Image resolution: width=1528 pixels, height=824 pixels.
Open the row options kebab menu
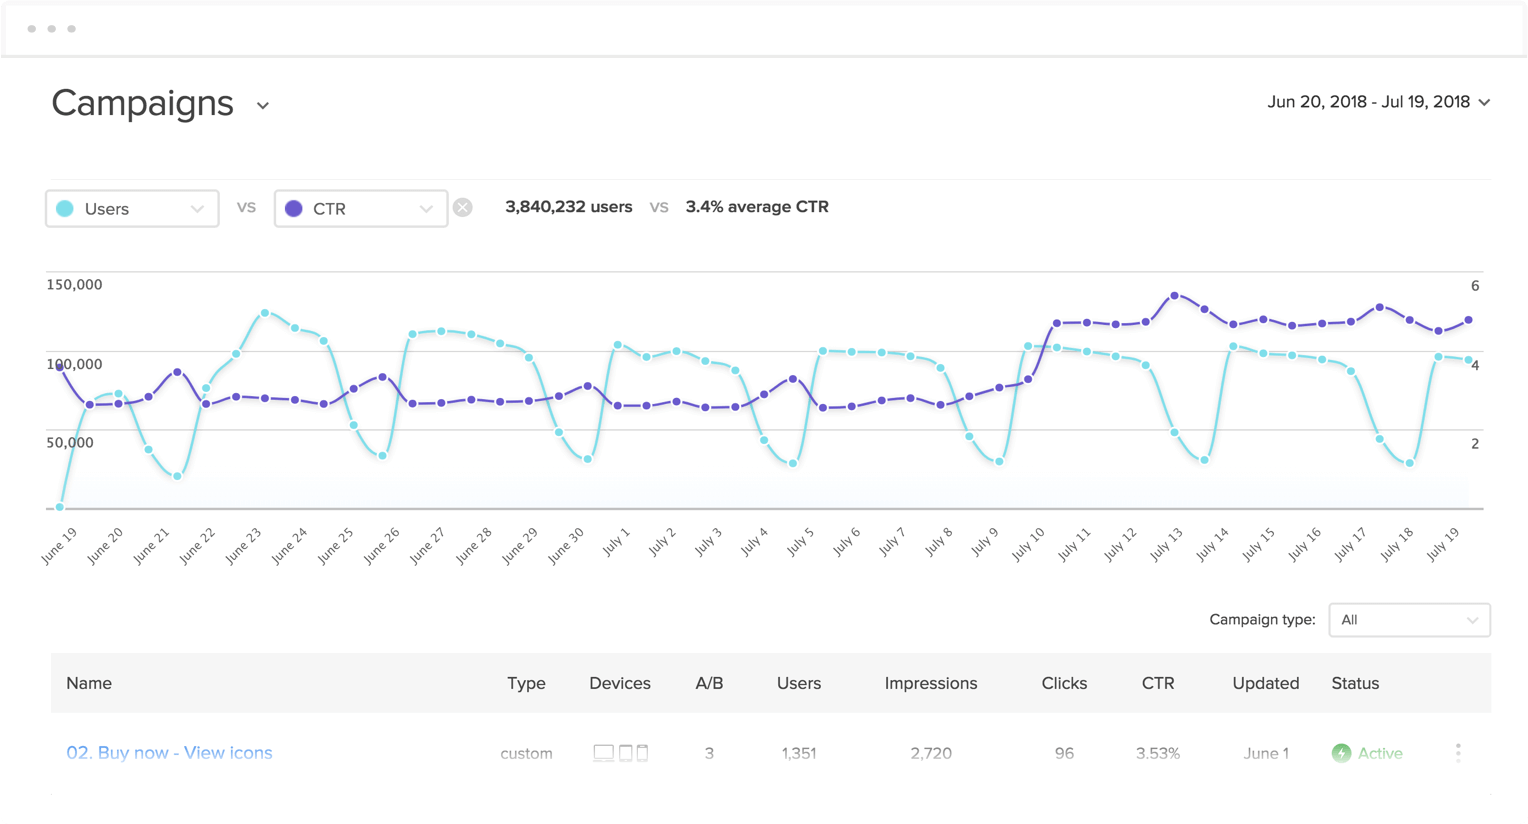[x=1458, y=753]
